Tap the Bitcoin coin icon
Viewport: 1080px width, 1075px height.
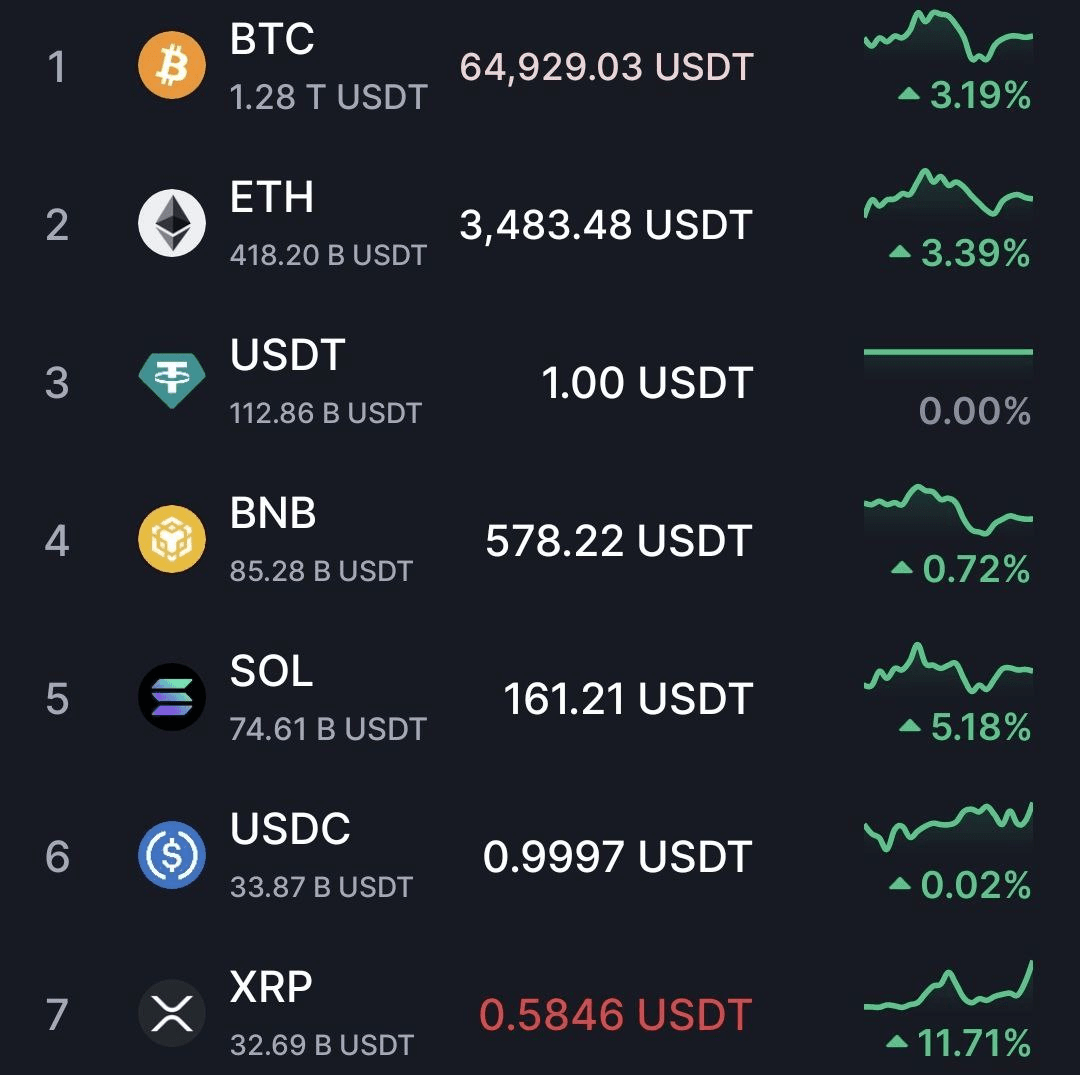point(172,65)
